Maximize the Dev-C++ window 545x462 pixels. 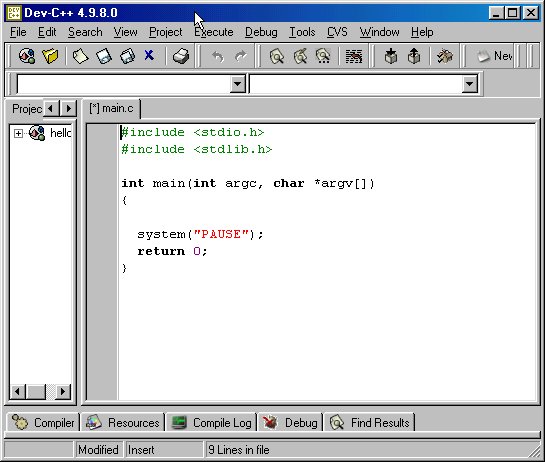point(512,13)
